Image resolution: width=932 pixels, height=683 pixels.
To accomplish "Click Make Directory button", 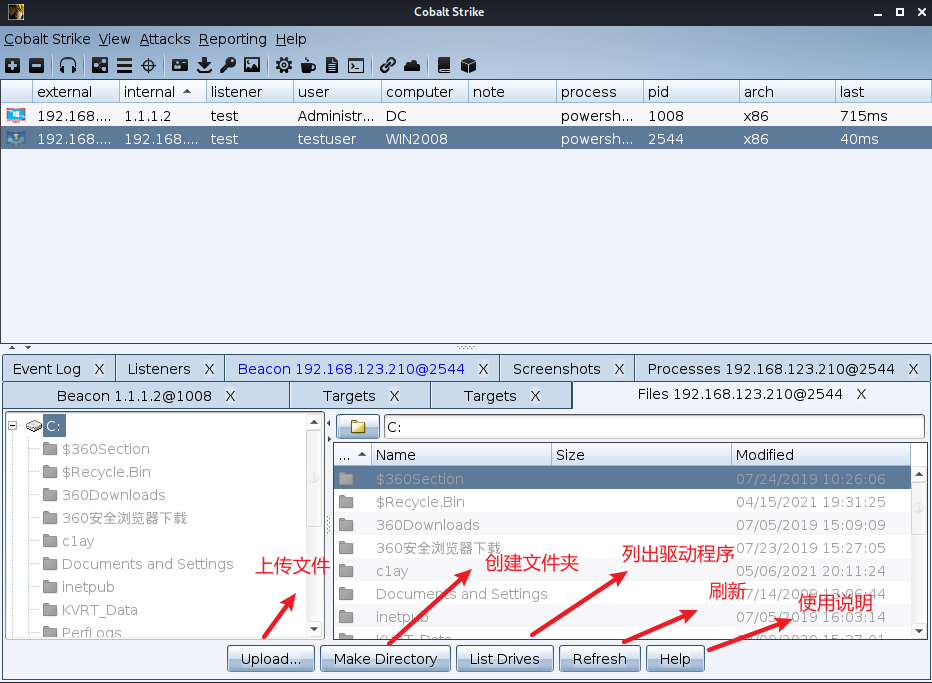I will pos(385,659).
